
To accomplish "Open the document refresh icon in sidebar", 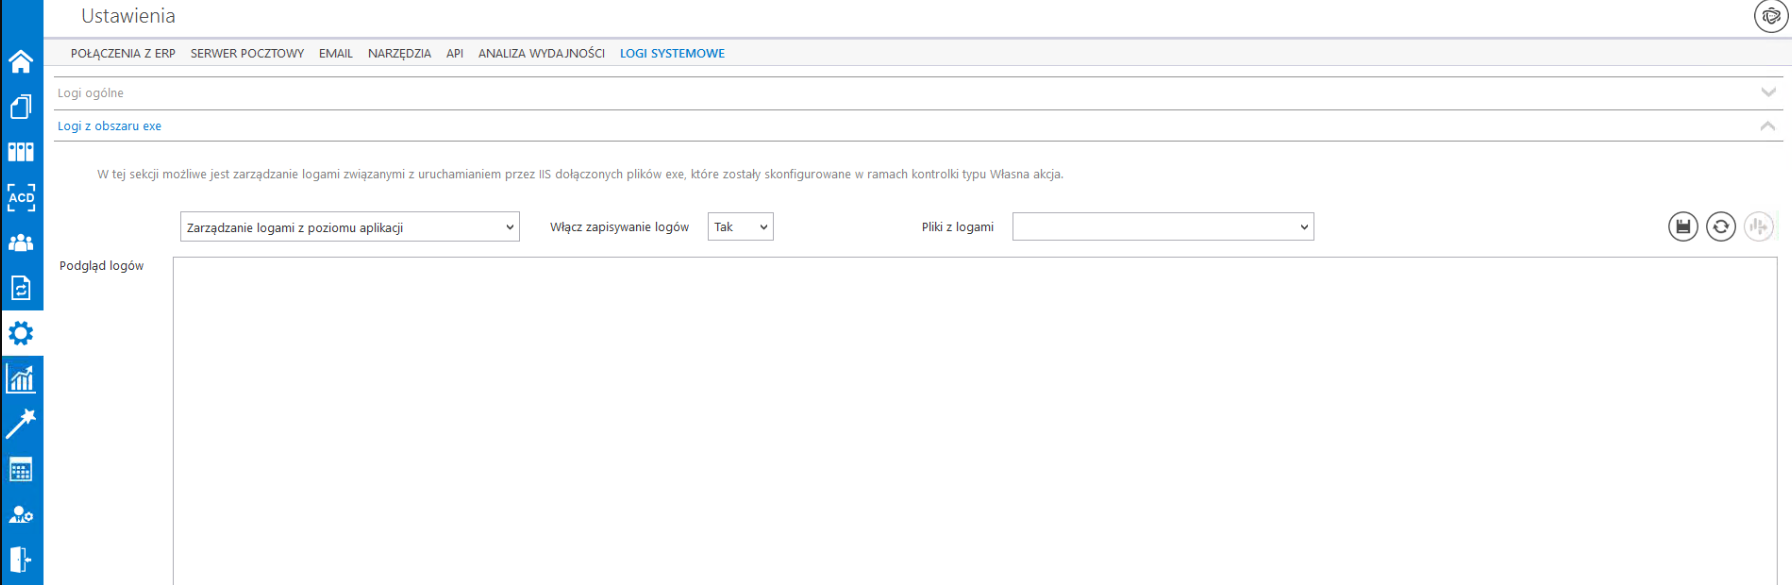I will [x=21, y=288].
